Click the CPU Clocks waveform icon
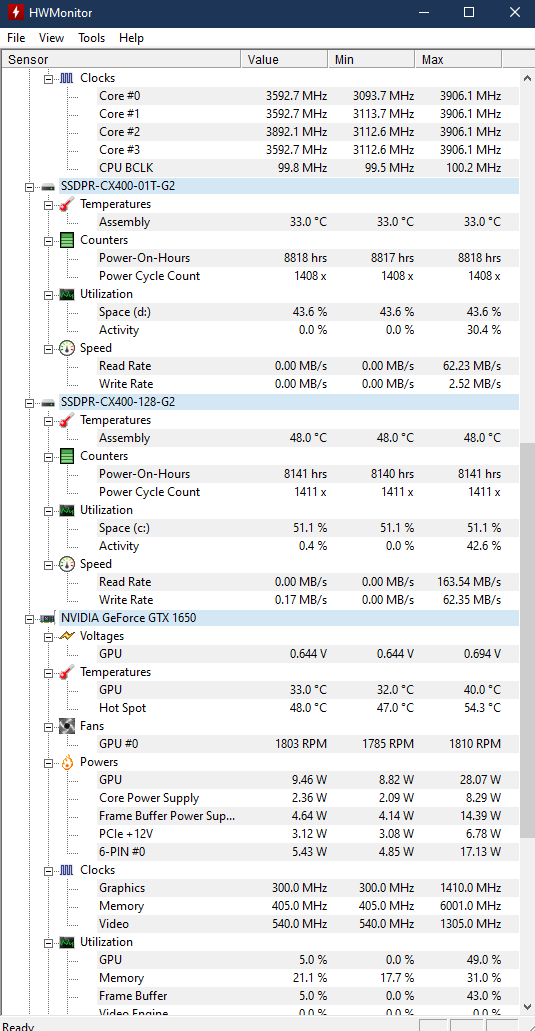The image size is (535, 1031). (x=67, y=78)
